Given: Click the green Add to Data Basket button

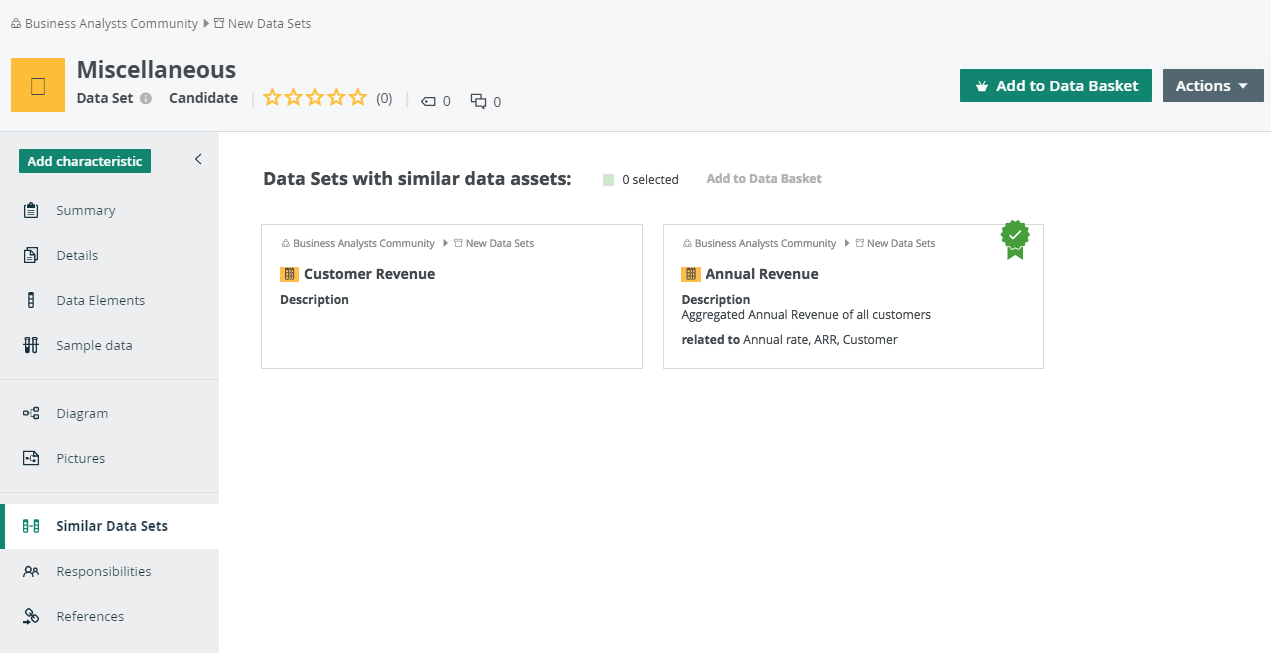Looking at the screenshot, I should (x=1055, y=86).
